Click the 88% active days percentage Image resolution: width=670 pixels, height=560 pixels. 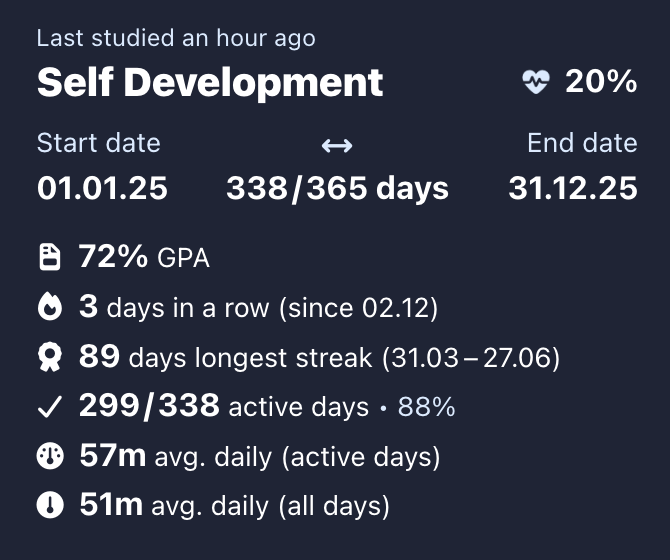click(427, 407)
